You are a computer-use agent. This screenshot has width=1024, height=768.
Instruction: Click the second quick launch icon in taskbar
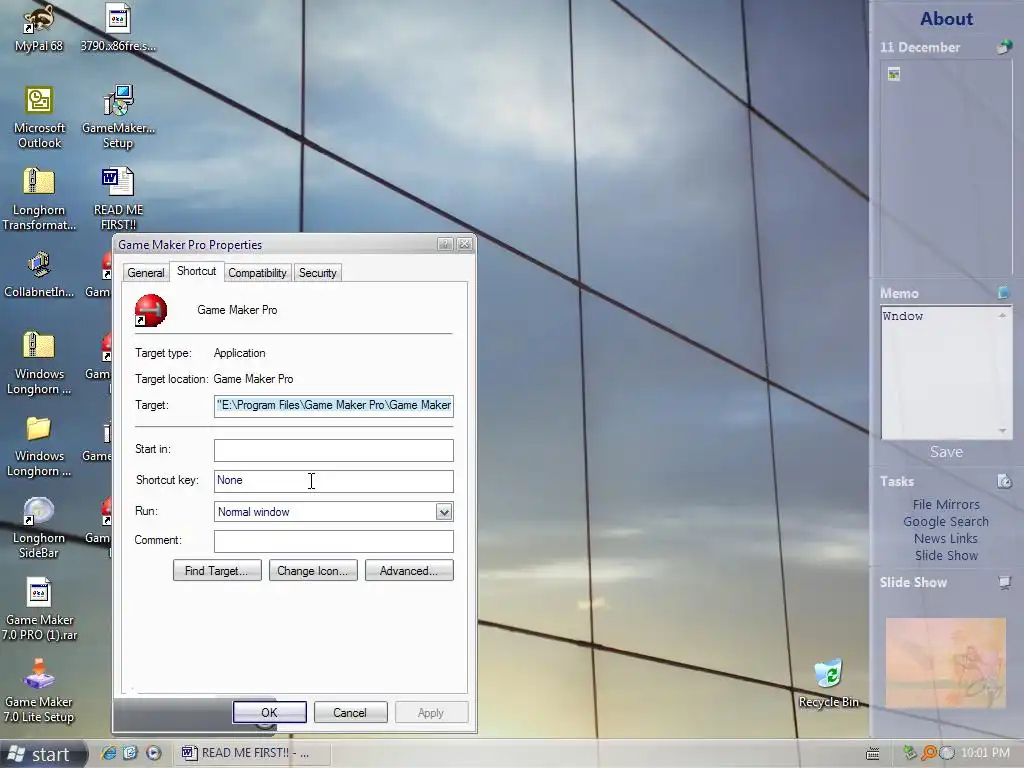(130, 753)
